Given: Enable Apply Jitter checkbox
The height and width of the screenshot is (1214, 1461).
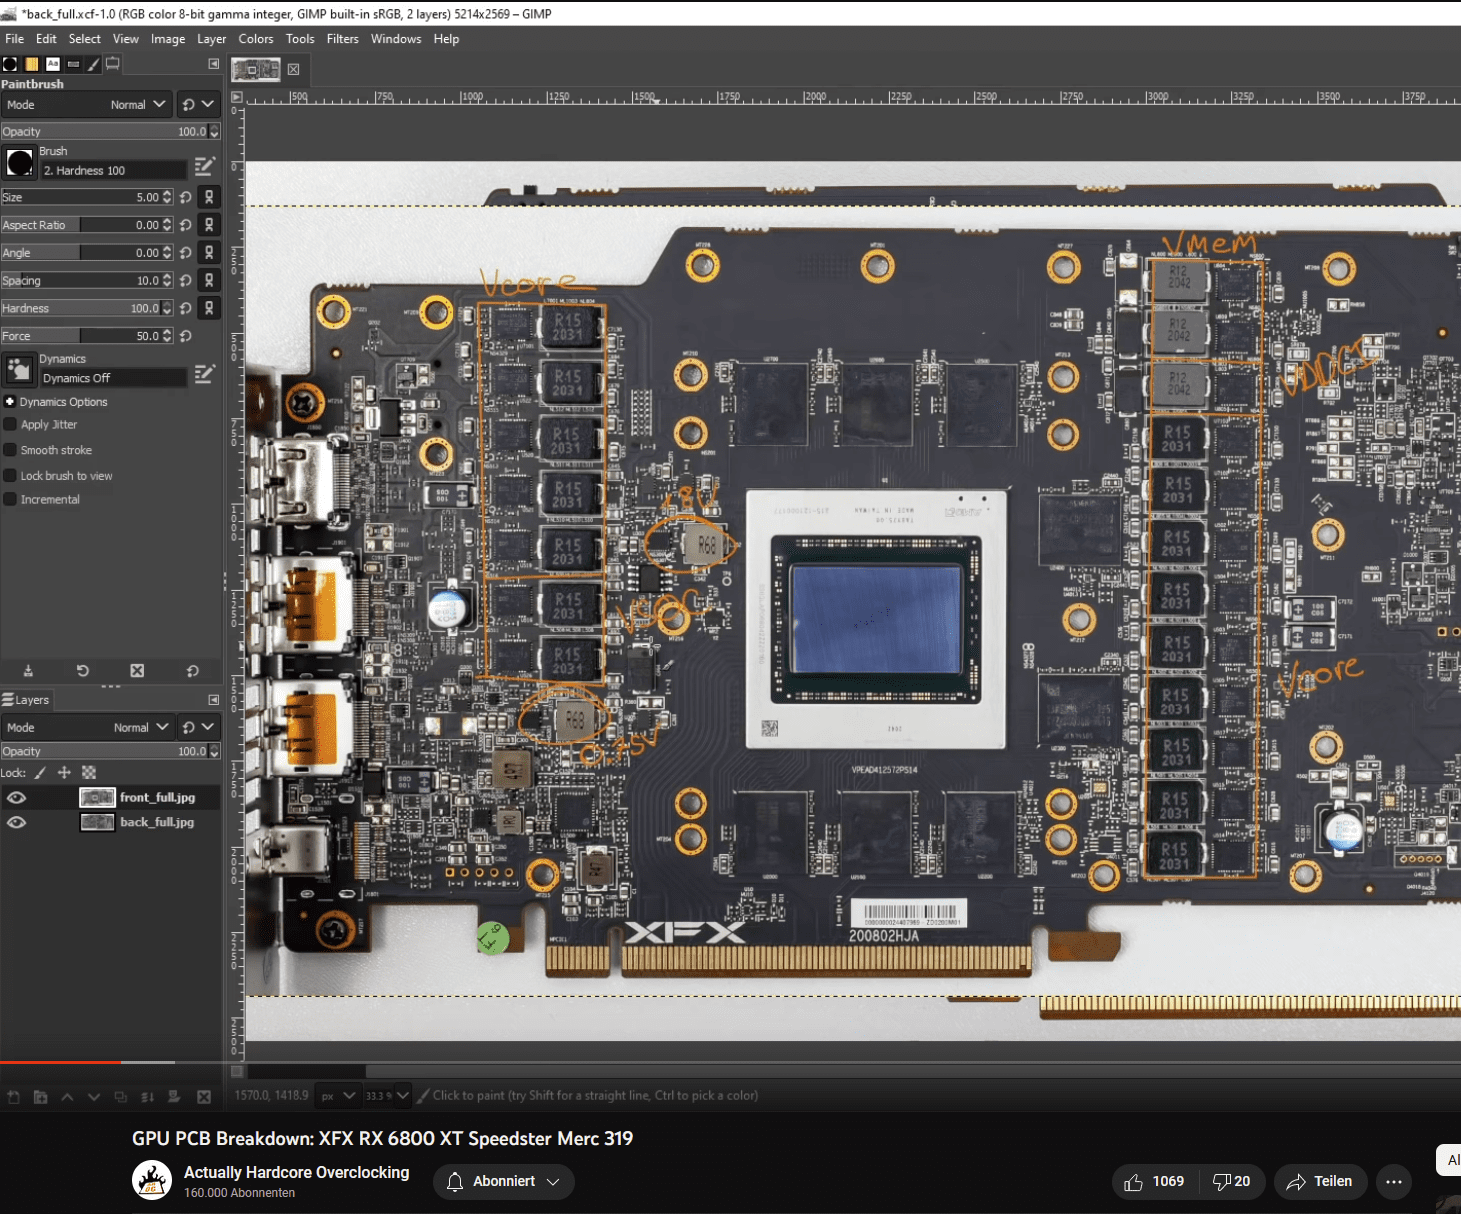Looking at the screenshot, I should tap(10, 424).
